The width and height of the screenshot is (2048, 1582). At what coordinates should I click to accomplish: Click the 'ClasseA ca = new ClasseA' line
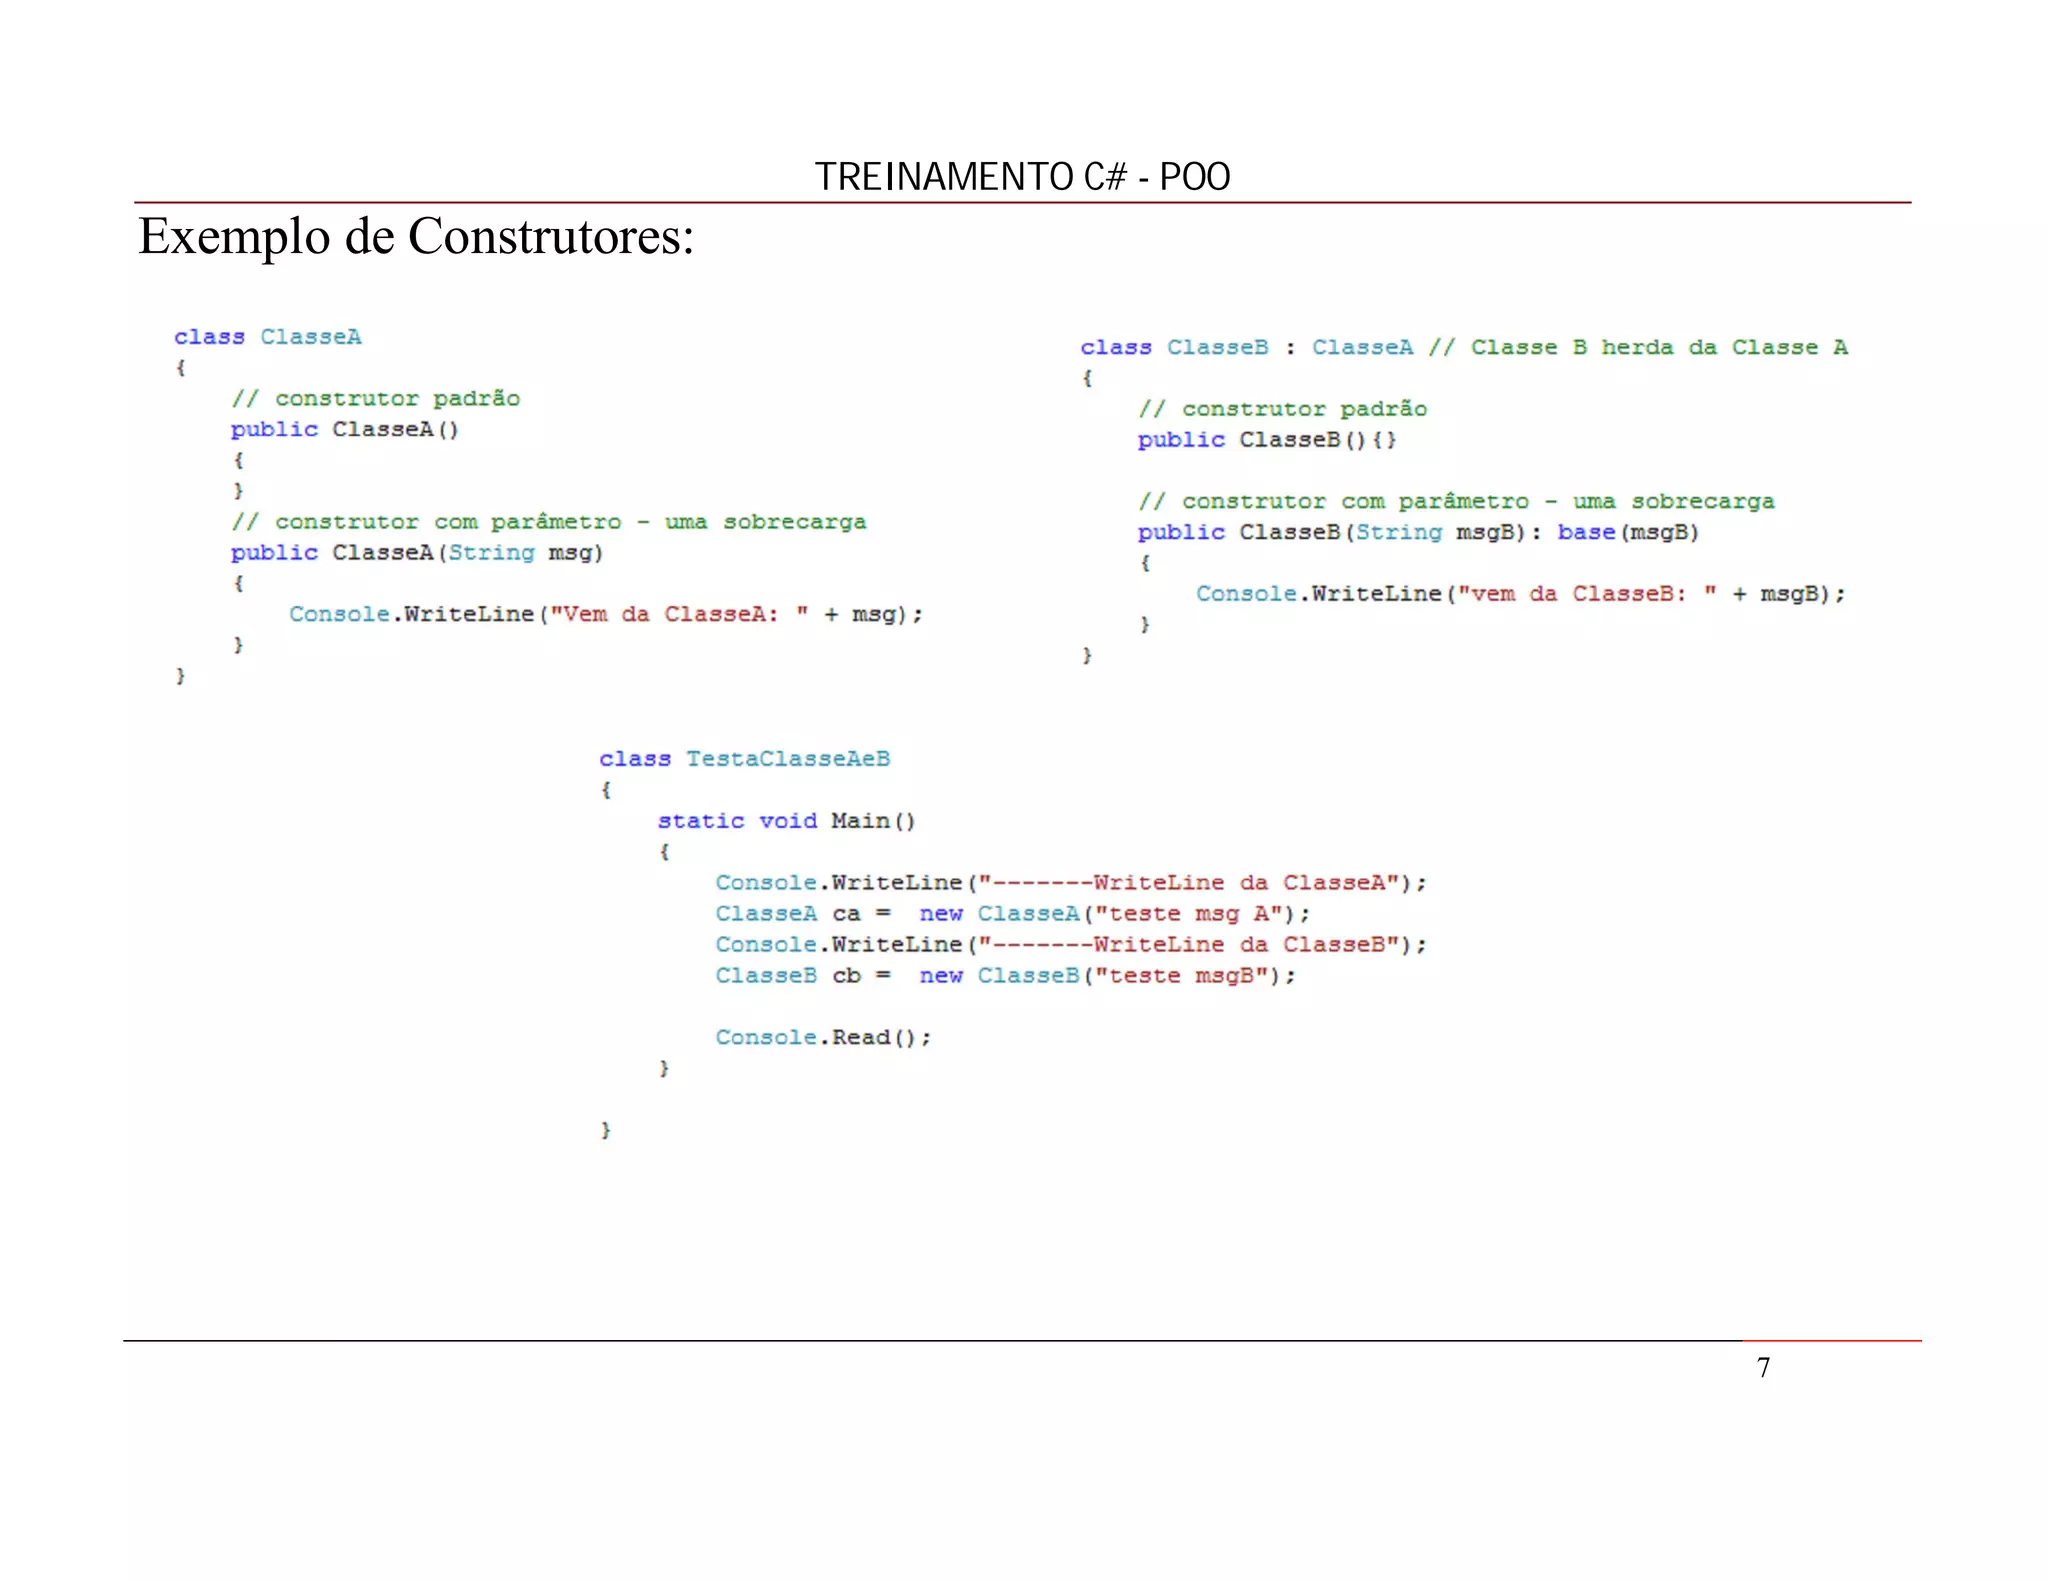1012,914
